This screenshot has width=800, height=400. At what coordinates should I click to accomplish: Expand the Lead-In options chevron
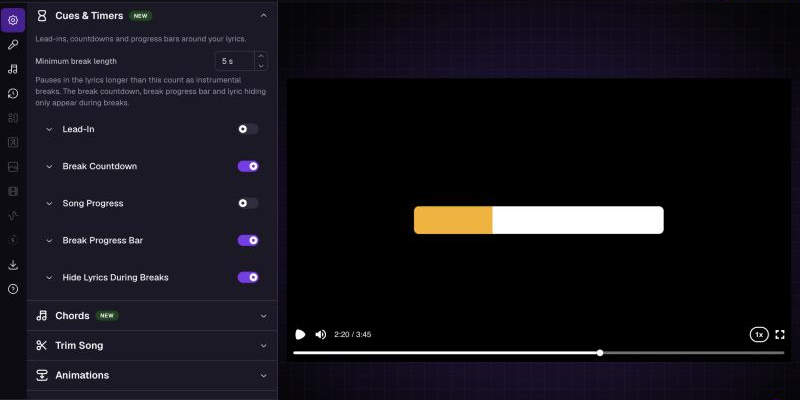[x=49, y=130]
